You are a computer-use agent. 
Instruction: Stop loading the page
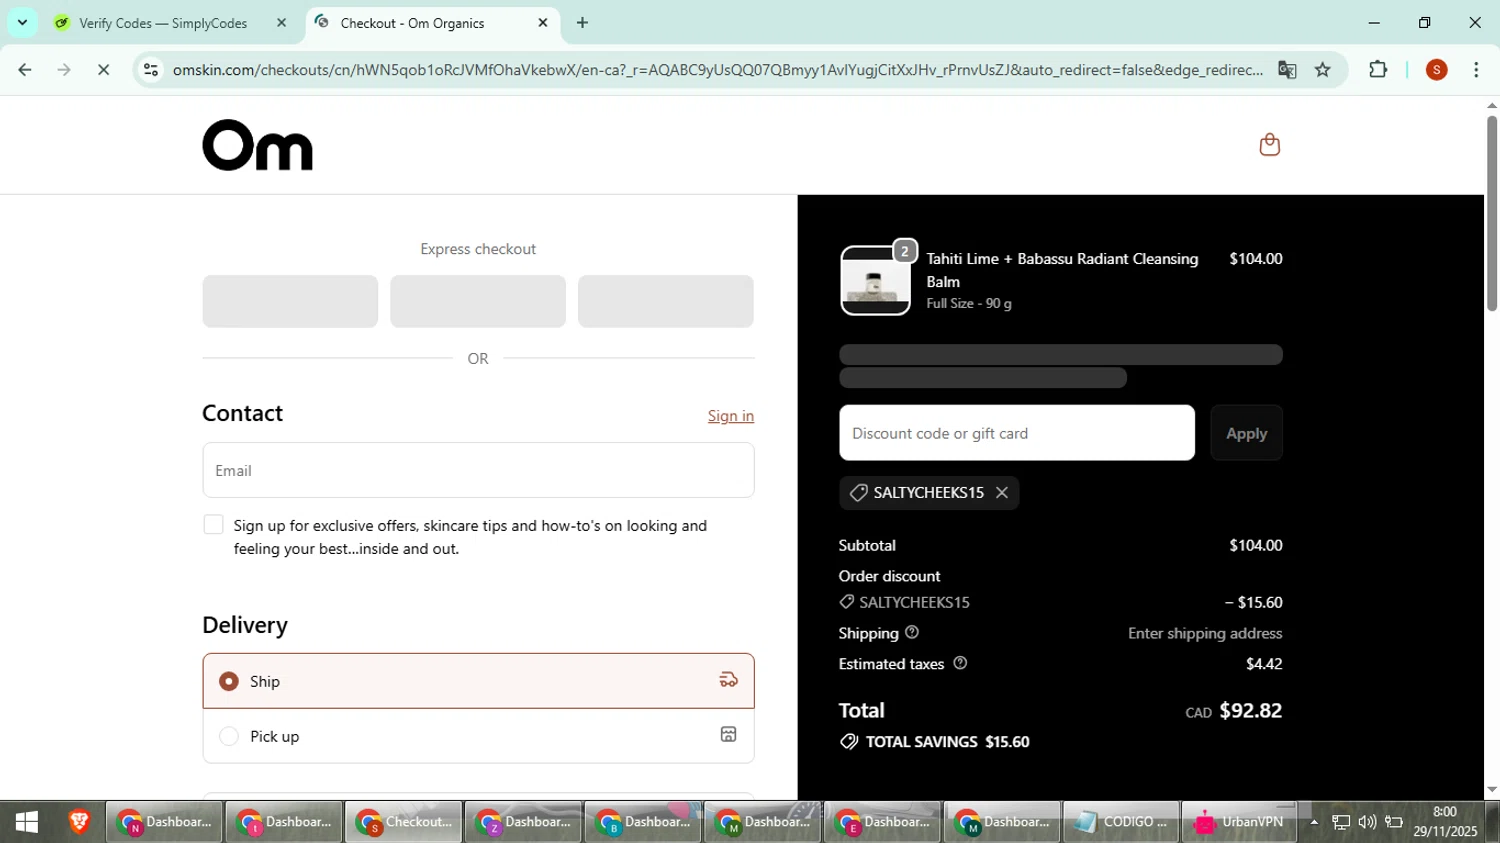point(103,70)
